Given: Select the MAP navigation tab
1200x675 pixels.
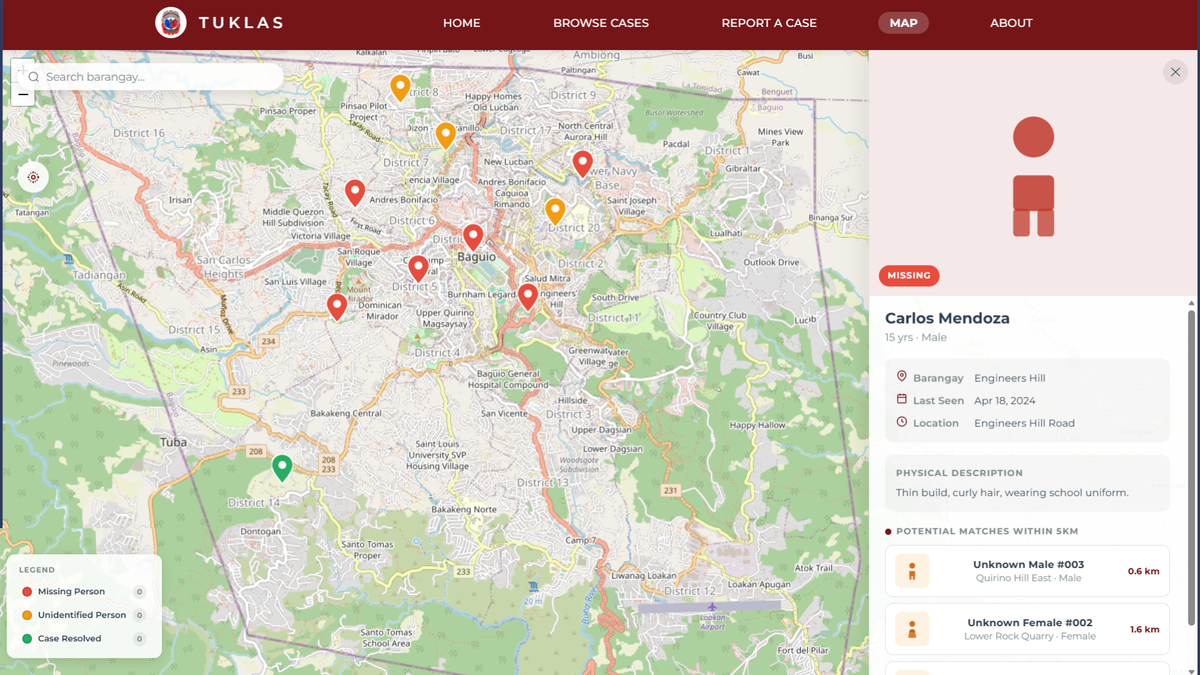Looking at the screenshot, I should point(903,22).
